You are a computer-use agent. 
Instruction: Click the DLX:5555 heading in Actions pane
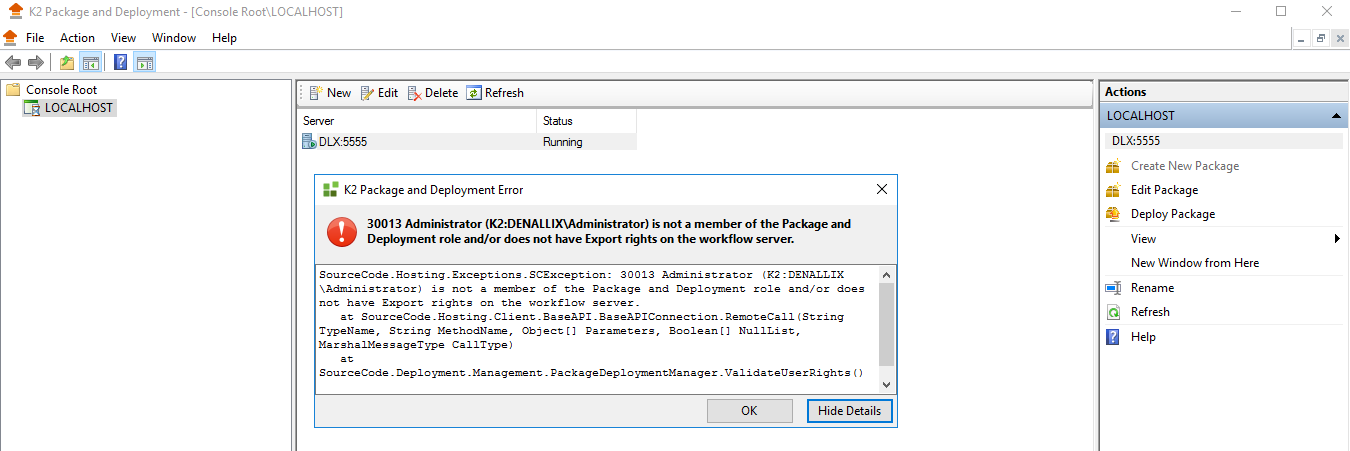[x=1224, y=141]
